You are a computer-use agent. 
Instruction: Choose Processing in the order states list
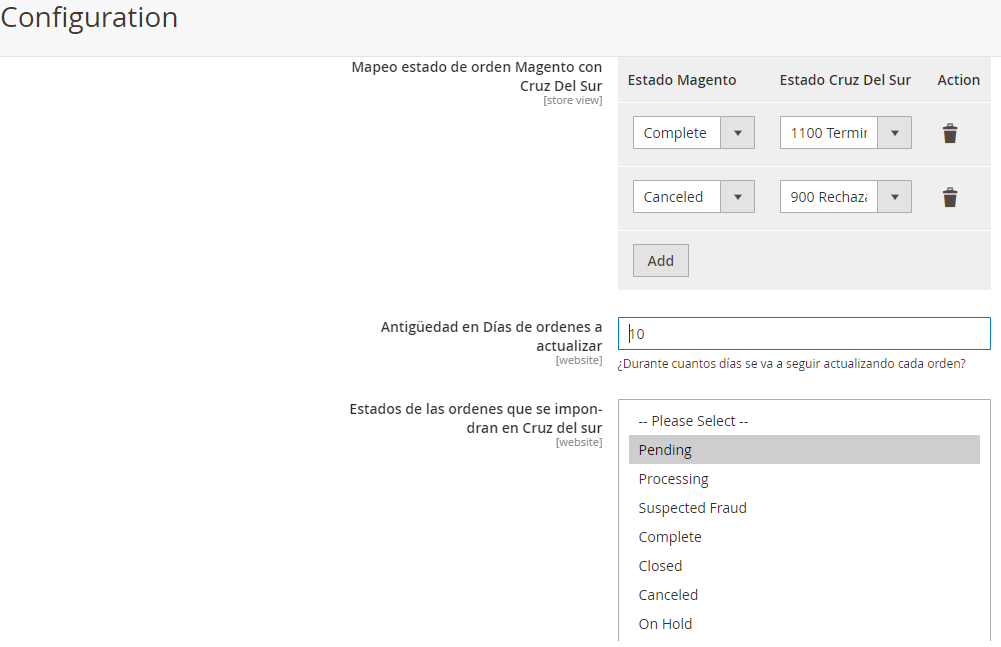(x=673, y=479)
